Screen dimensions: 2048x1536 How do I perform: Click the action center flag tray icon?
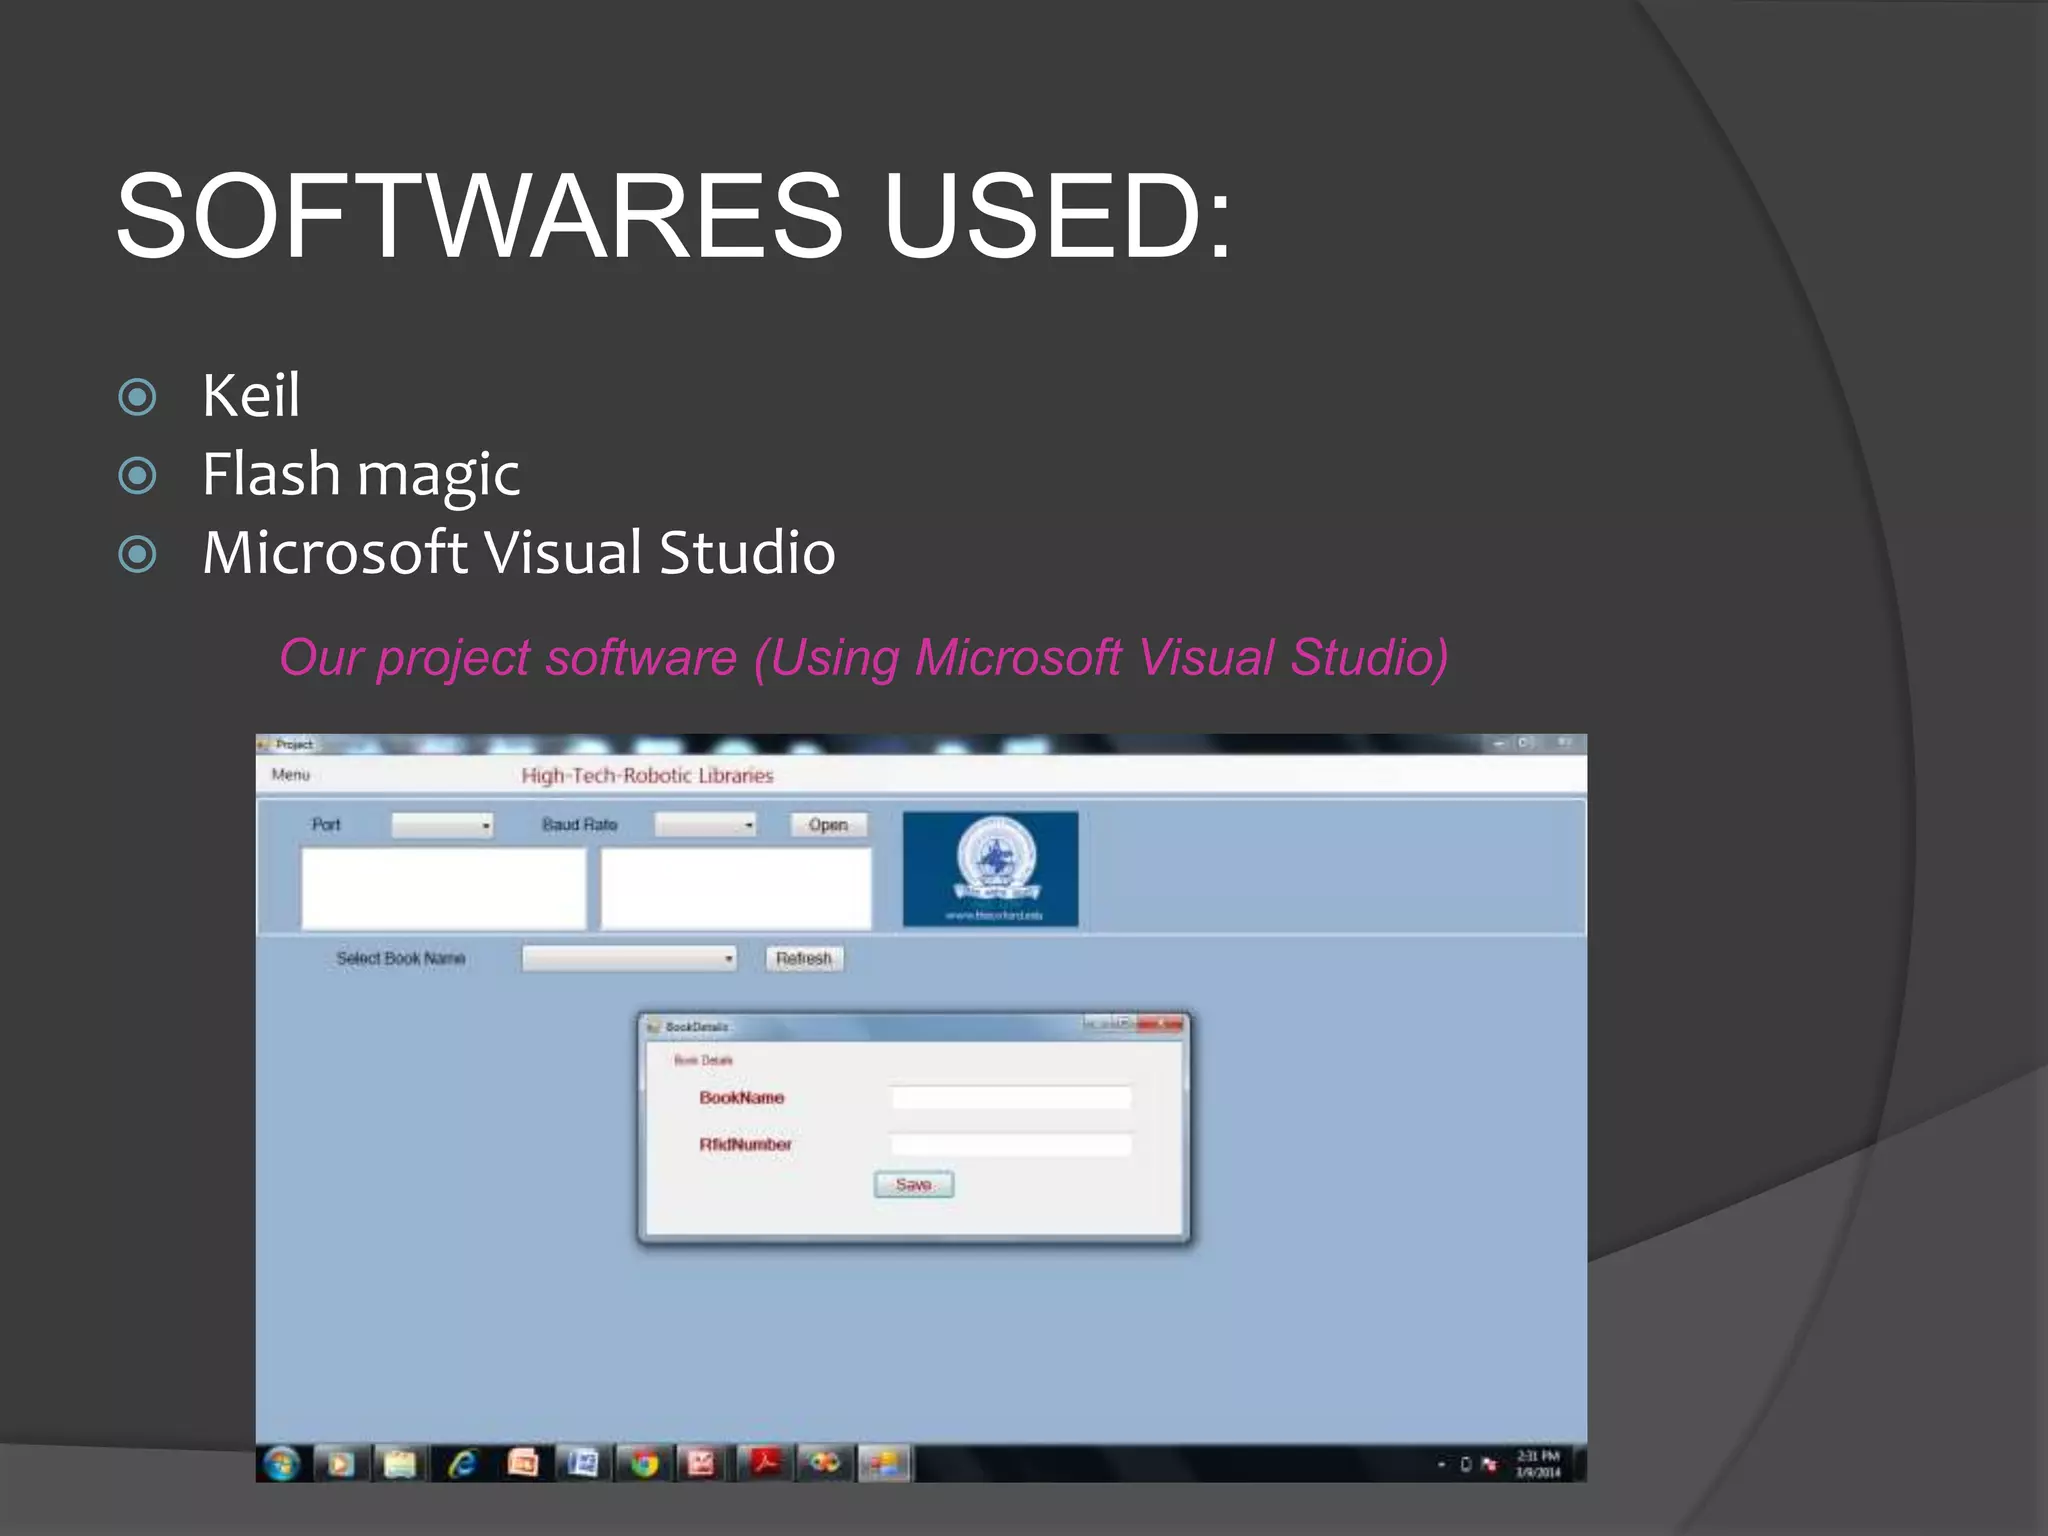(x=1490, y=1465)
